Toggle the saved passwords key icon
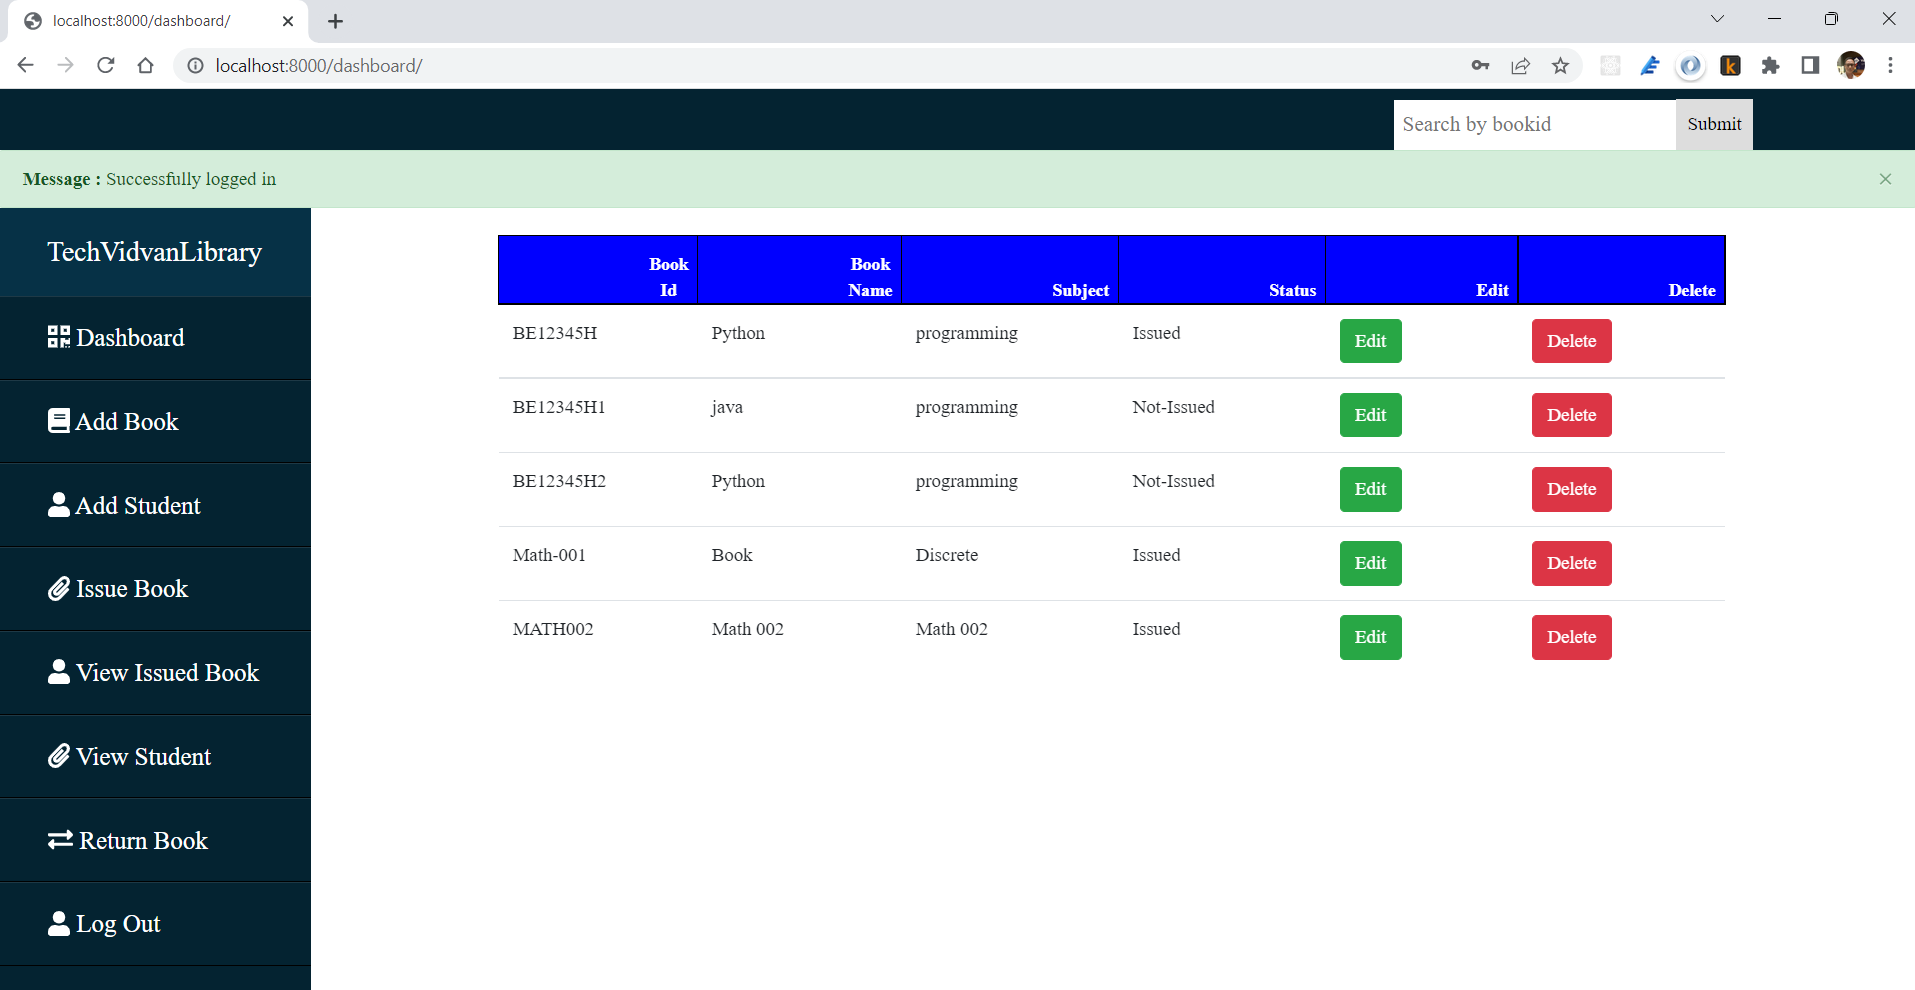Screen dimensions: 1915x990 [1481, 65]
